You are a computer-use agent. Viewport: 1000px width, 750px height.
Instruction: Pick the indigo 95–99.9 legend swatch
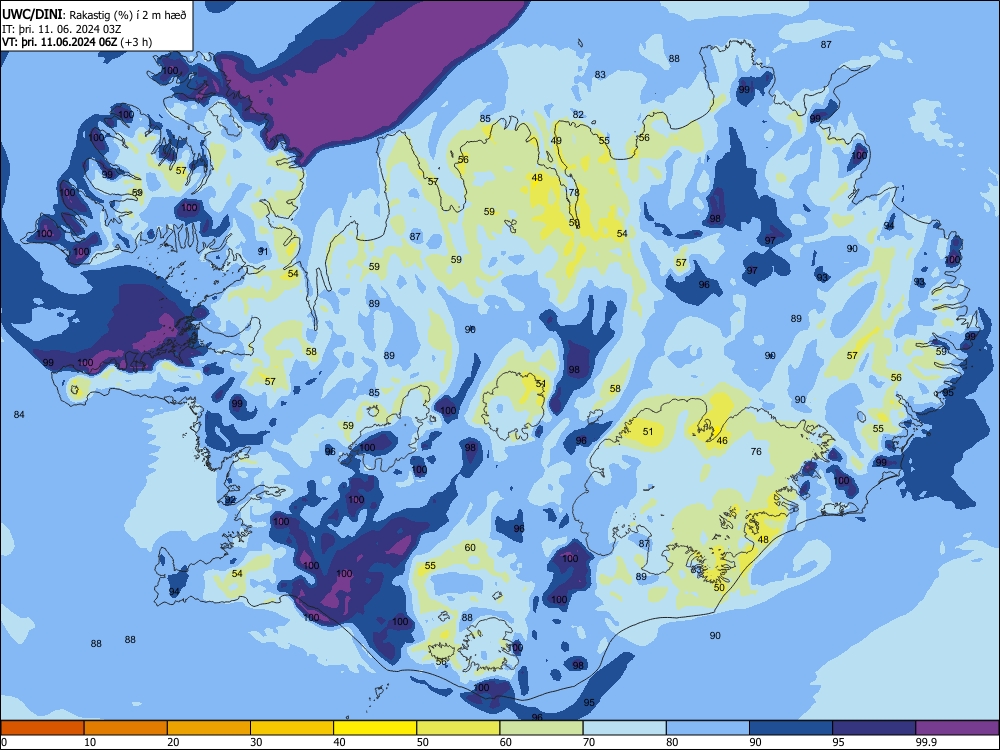point(874,728)
